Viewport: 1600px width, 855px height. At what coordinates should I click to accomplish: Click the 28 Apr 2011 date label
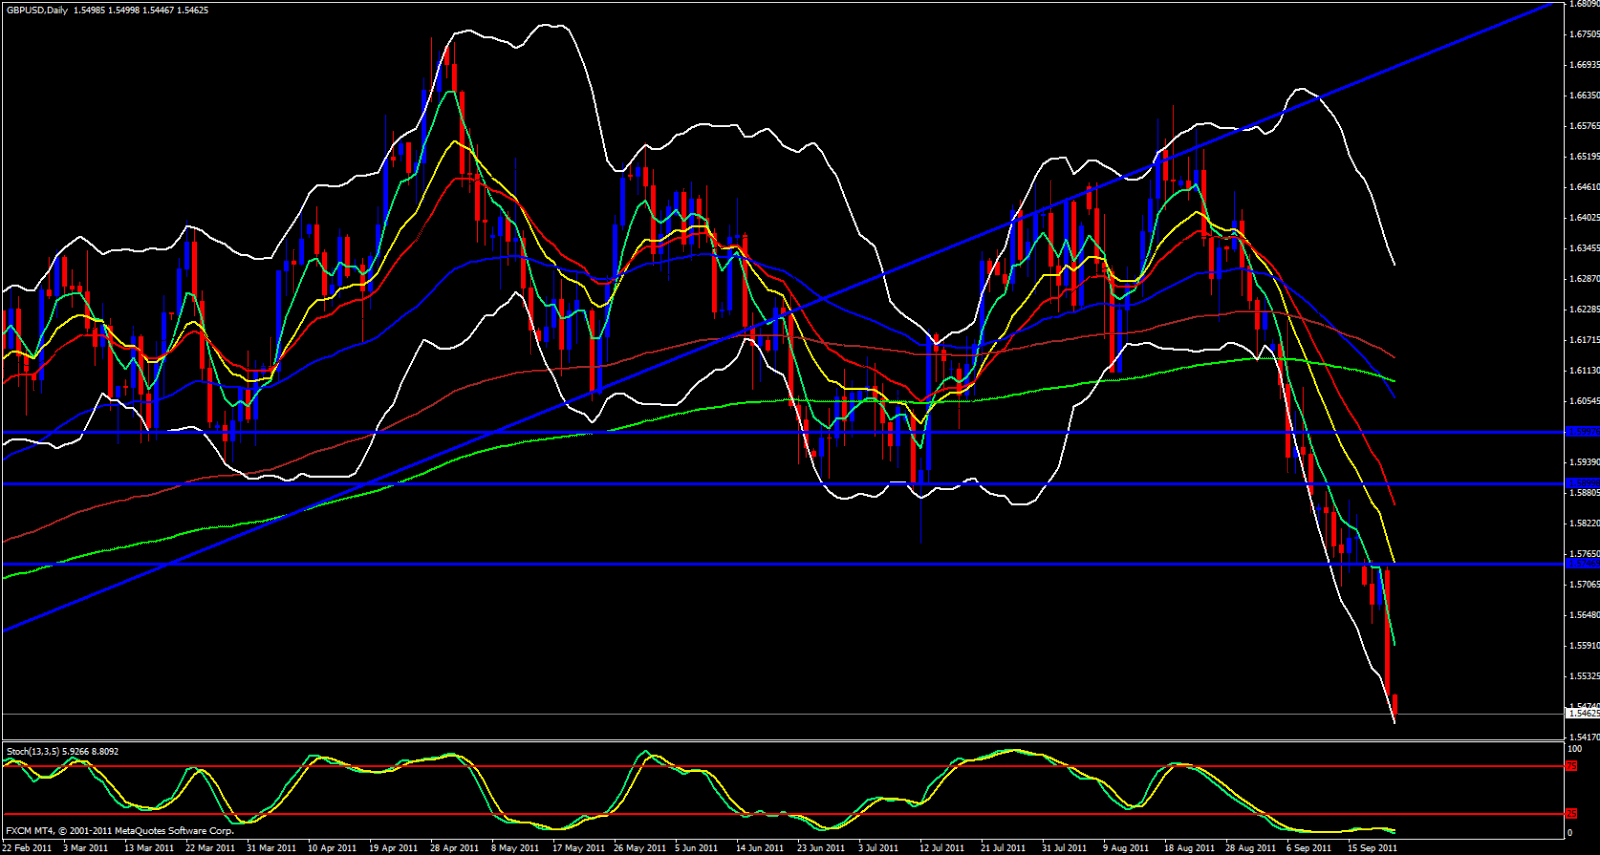tap(454, 848)
